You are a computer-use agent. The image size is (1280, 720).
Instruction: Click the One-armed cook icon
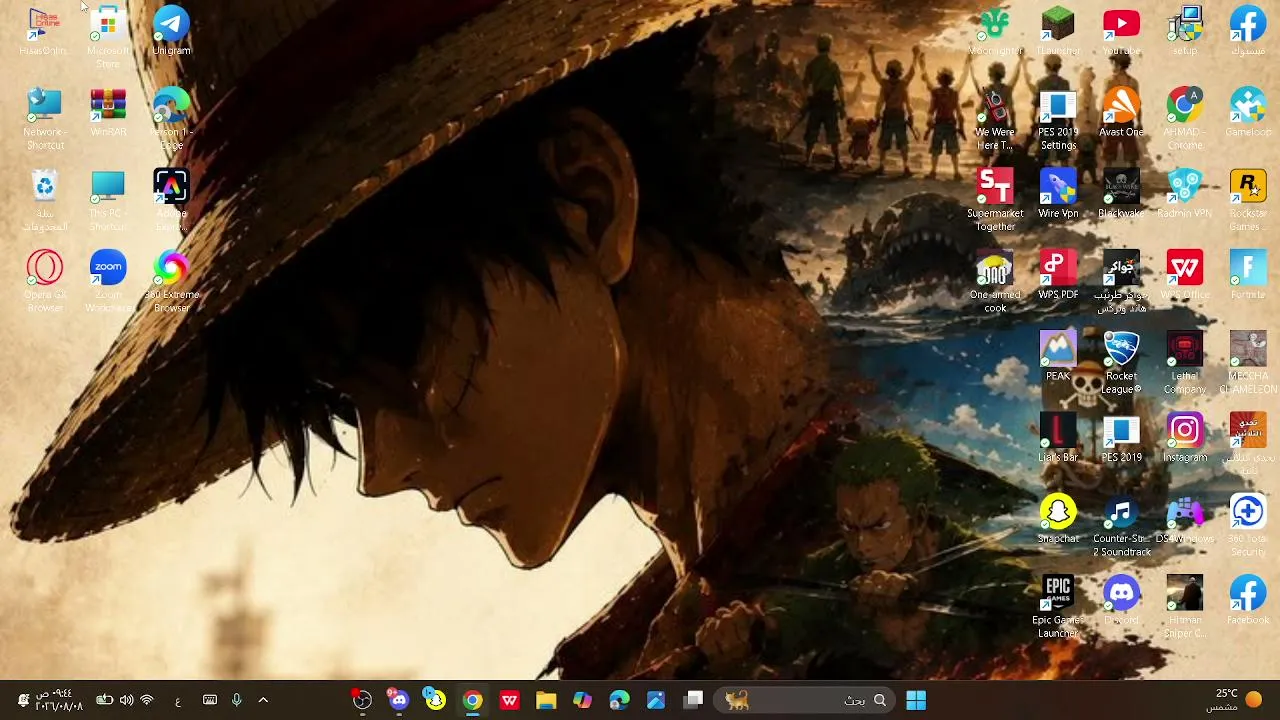(995, 281)
